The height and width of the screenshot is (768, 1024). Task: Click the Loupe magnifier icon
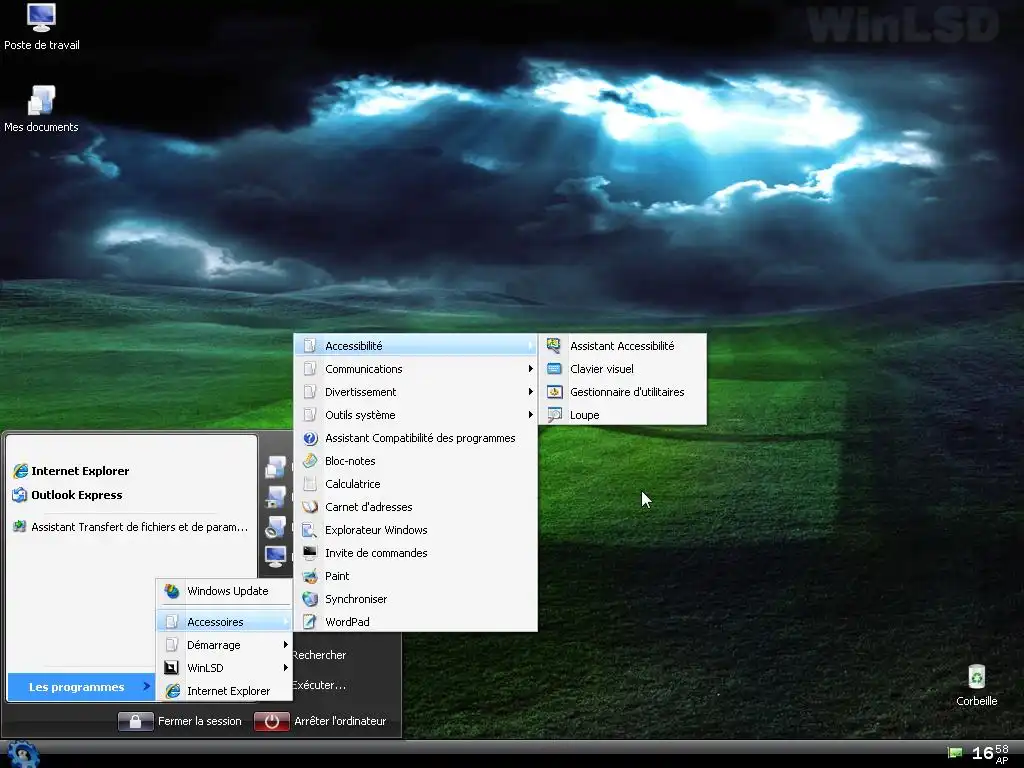554,415
